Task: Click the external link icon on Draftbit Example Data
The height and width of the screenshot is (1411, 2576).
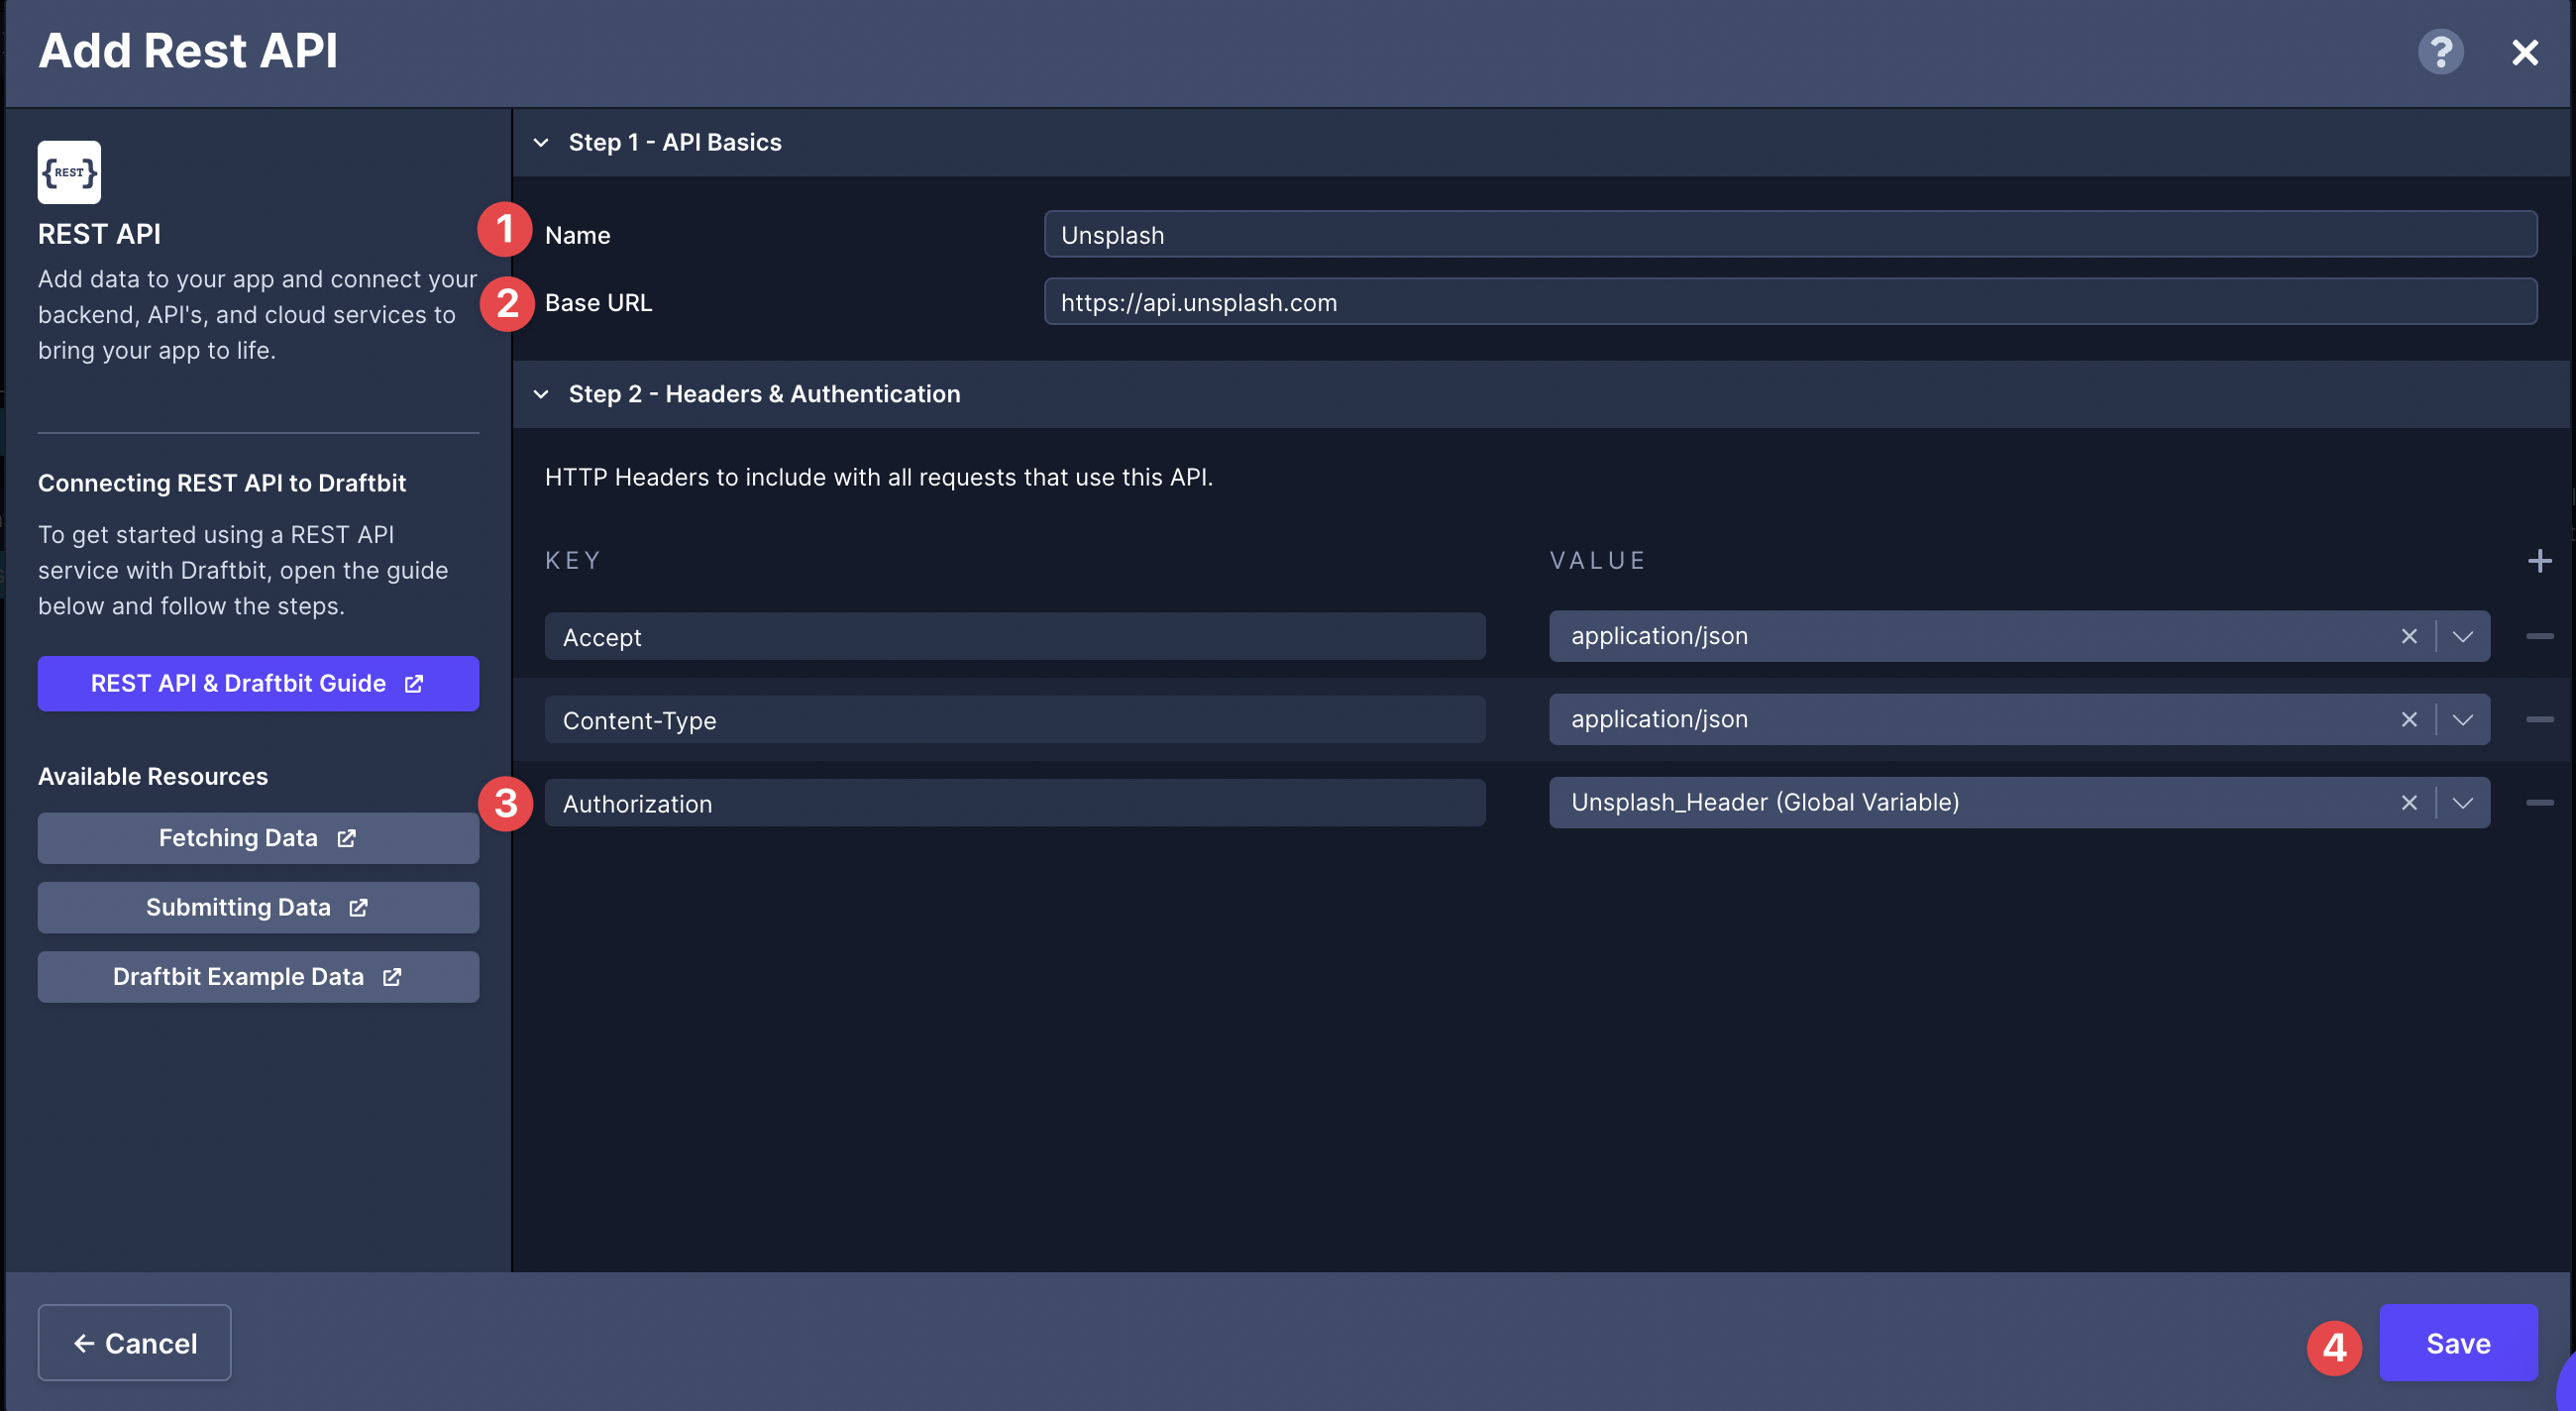Action: click(x=392, y=976)
